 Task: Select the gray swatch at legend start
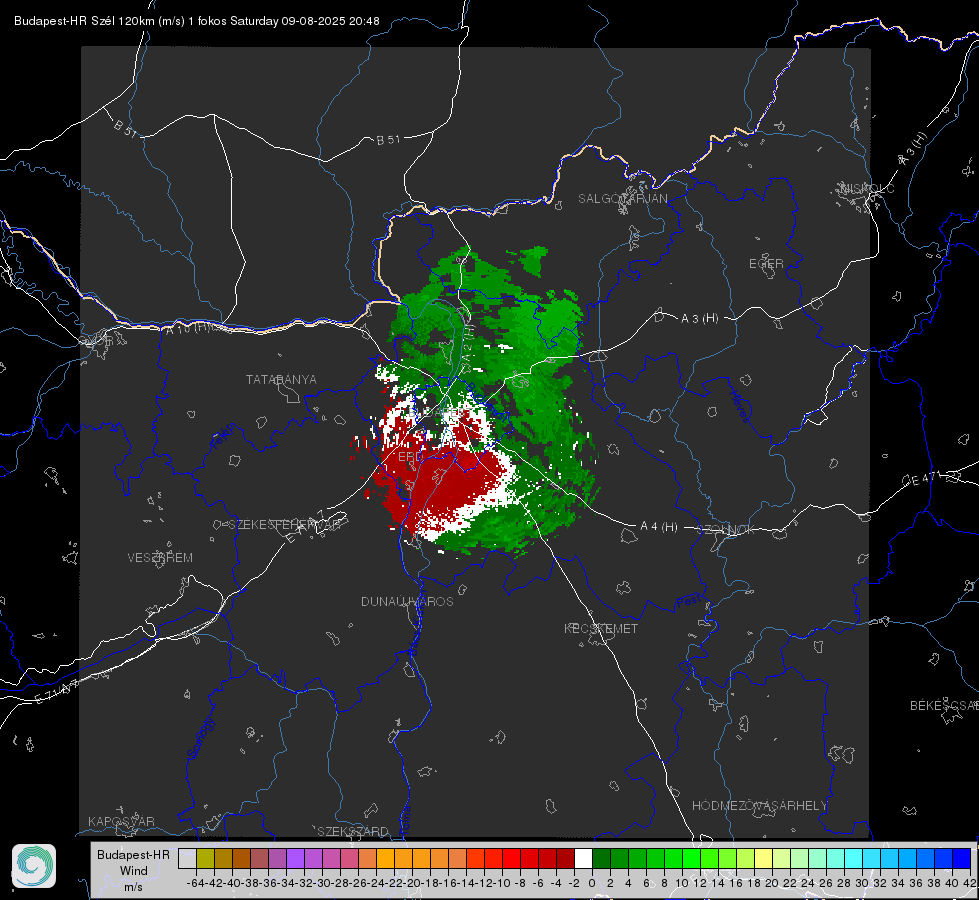pyautogui.click(x=187, y=858)
